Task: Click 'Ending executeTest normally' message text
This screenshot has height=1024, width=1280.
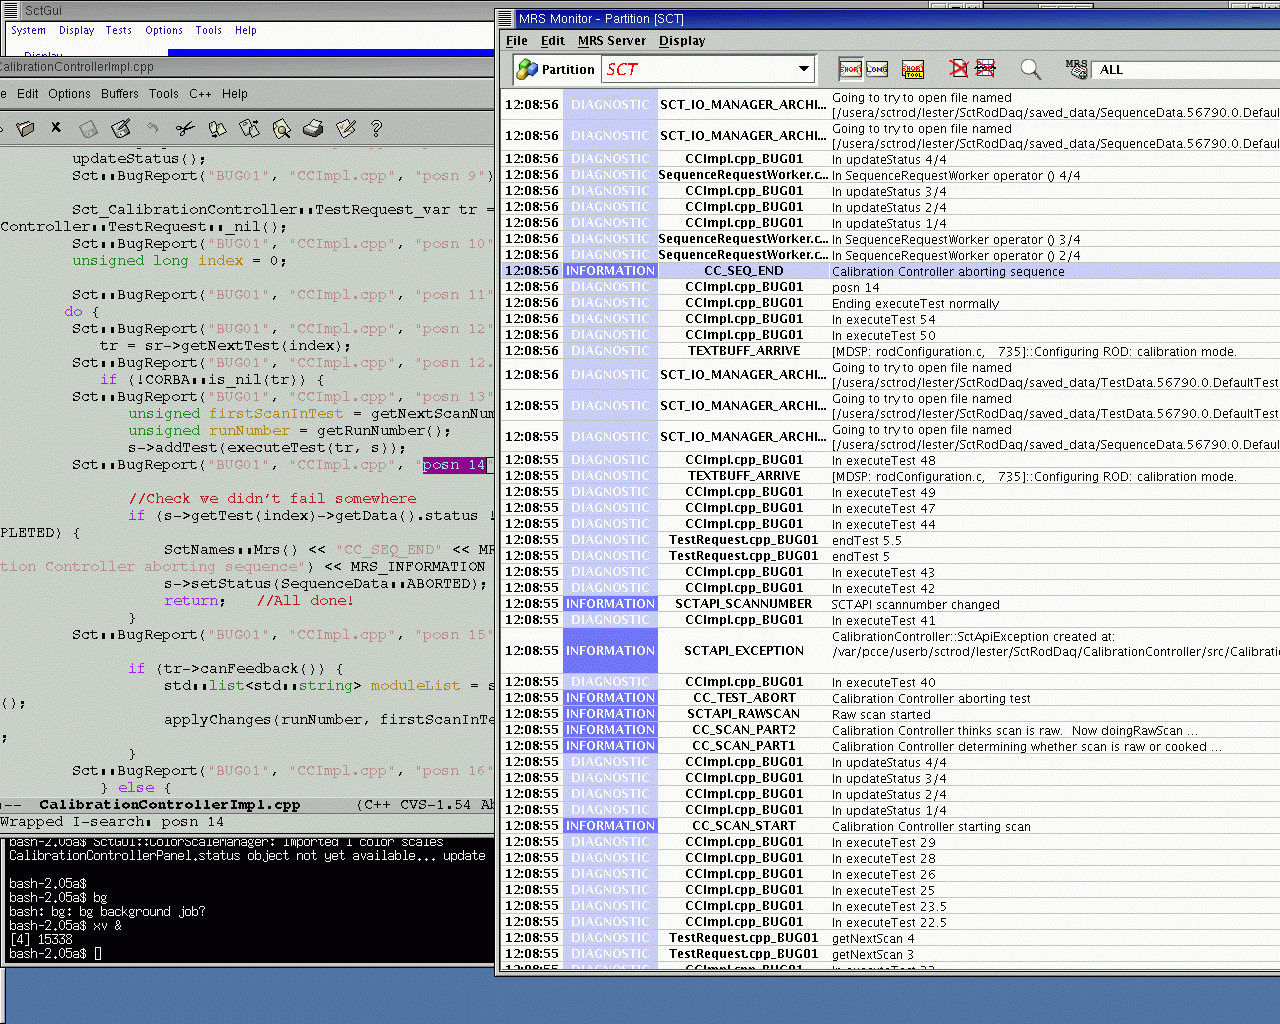Action: pos(915,304)
